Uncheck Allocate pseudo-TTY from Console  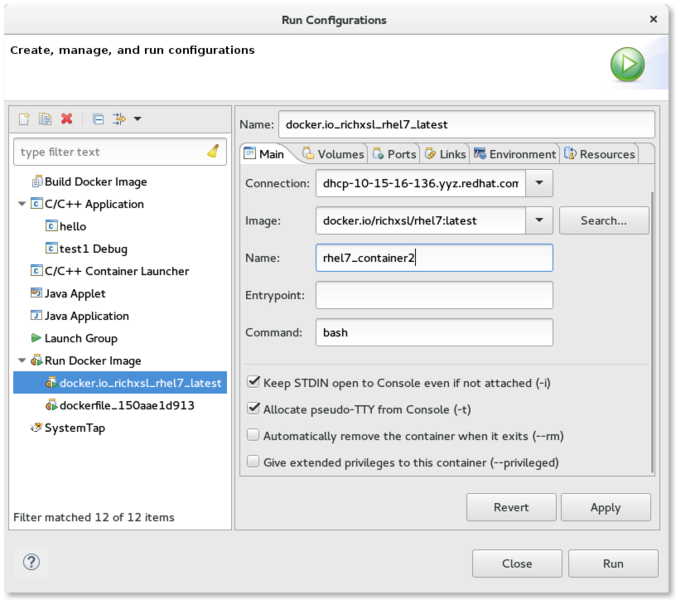pos(253,408)
